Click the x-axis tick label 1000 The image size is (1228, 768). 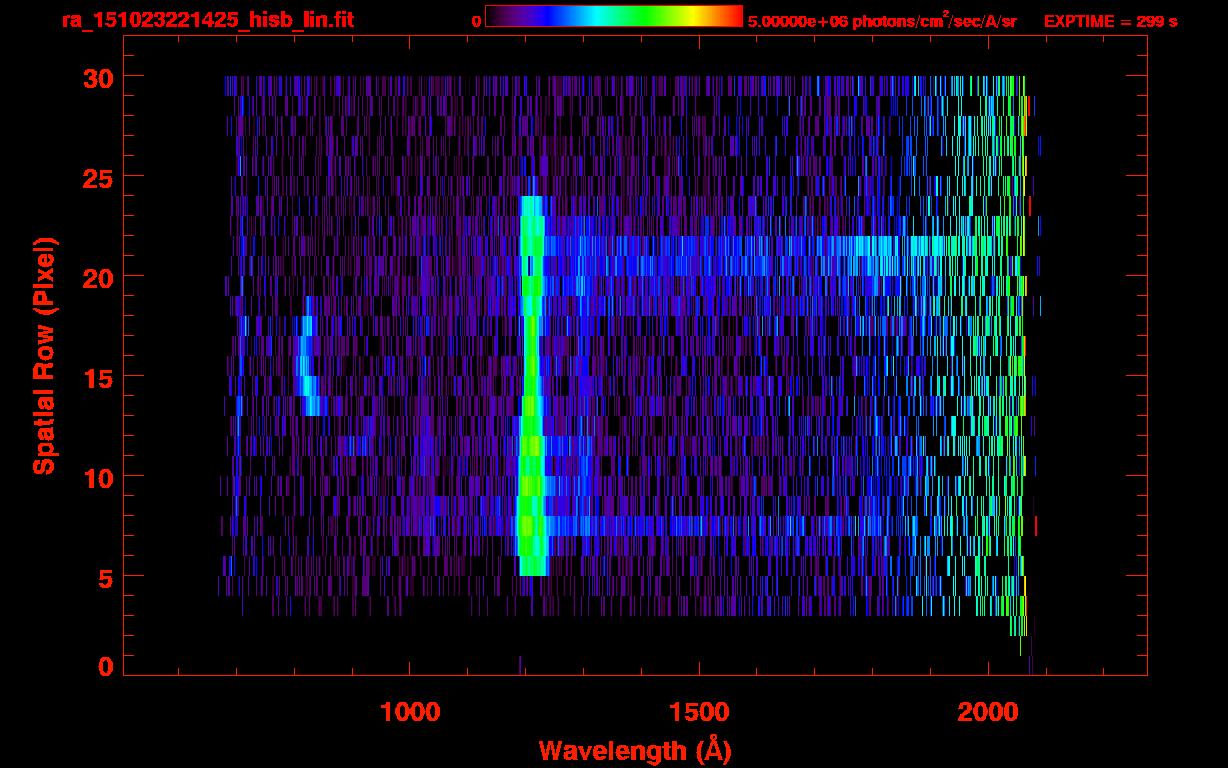pyautogui.click(x=410, y=711)
